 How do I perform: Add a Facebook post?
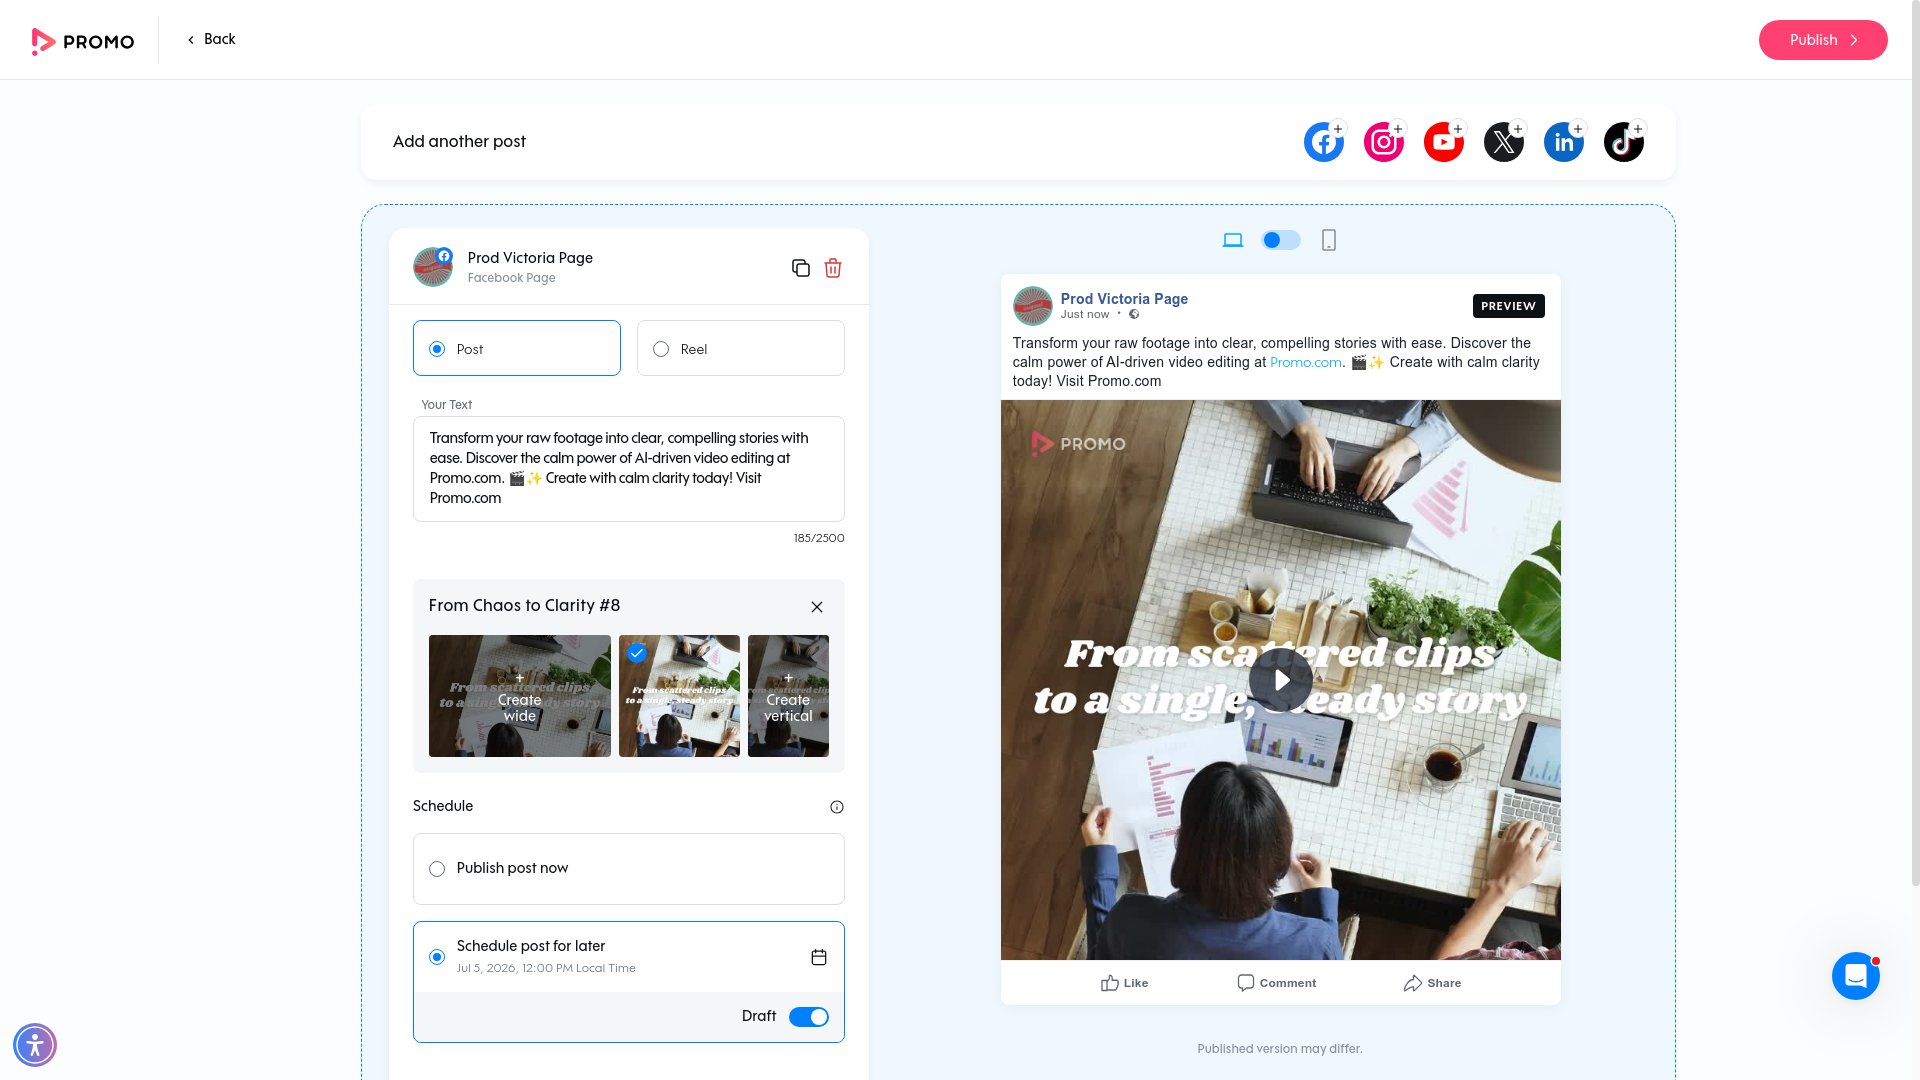click(1324, 142)
